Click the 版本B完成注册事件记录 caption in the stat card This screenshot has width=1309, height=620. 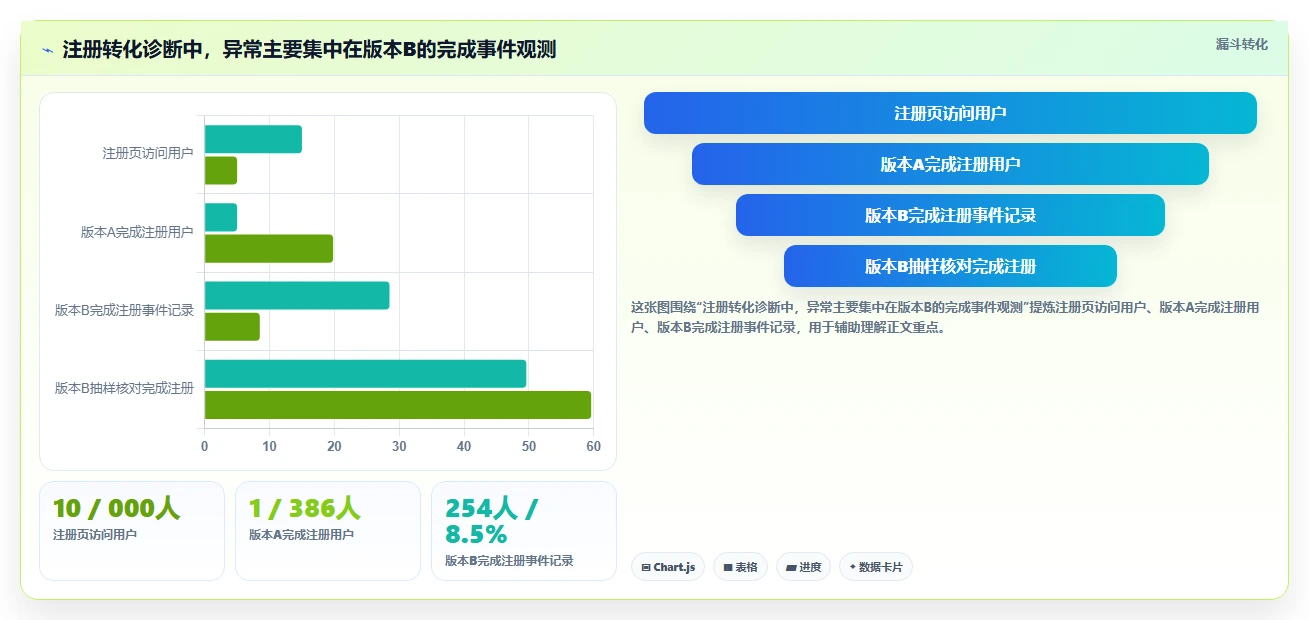[509, 561]
